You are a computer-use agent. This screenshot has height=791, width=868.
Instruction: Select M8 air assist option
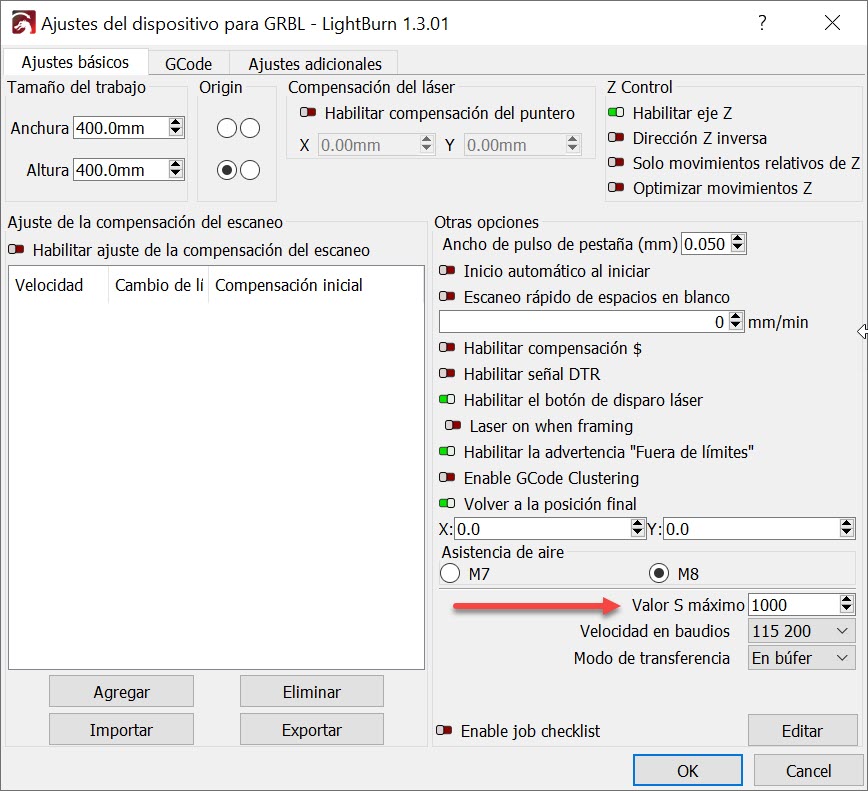659,573
